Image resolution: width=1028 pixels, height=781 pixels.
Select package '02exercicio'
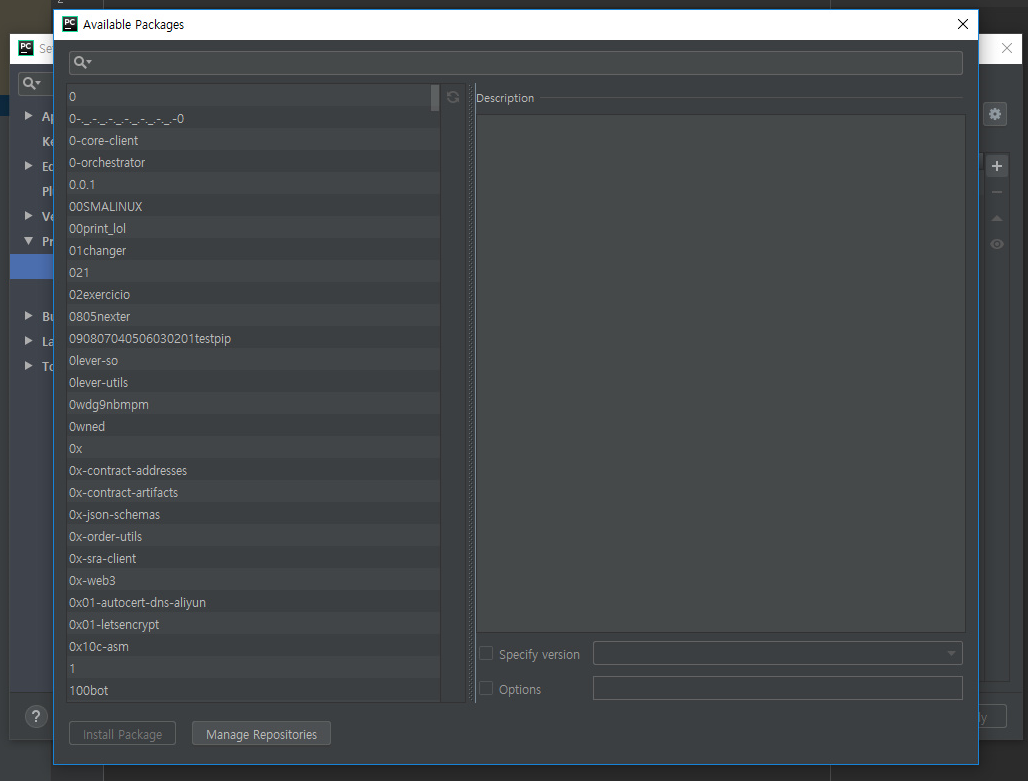[x=253, y=294]
